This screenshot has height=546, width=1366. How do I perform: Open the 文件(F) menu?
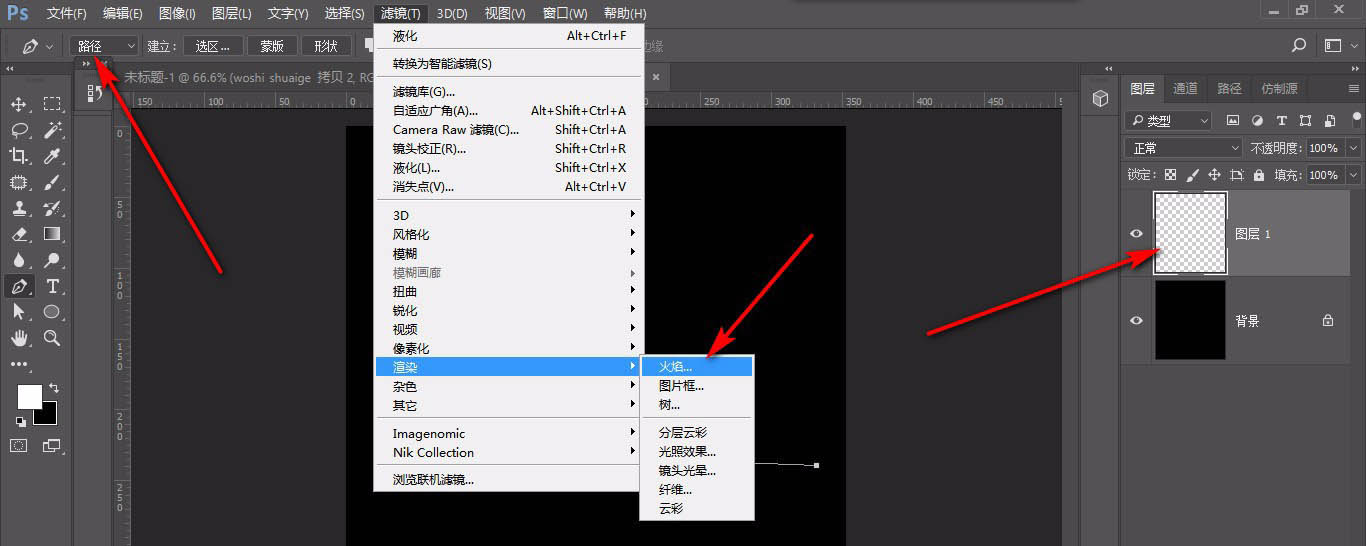coord(67,13)
